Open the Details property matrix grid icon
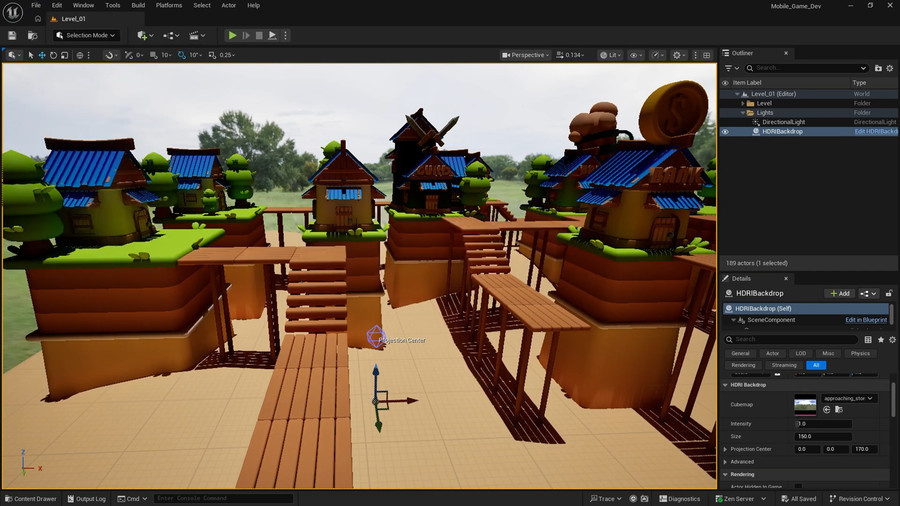900x506 pixels. 868,340
